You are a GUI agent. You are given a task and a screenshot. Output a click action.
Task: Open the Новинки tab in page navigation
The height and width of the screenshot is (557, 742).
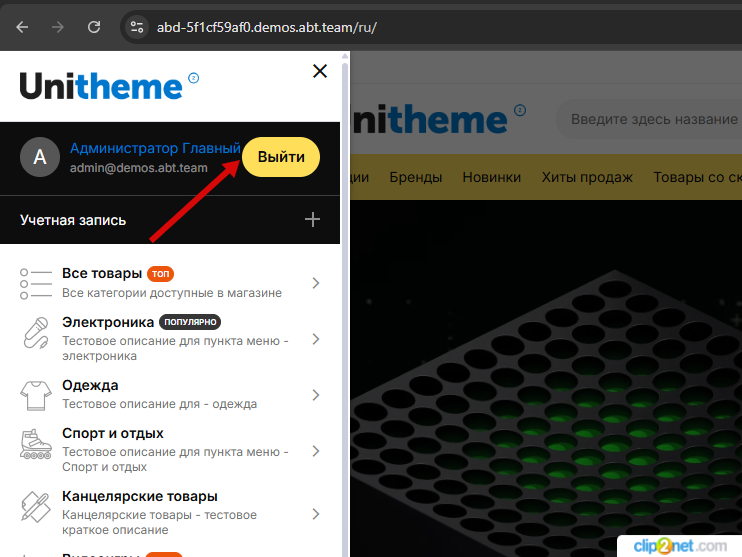point(492,177)
